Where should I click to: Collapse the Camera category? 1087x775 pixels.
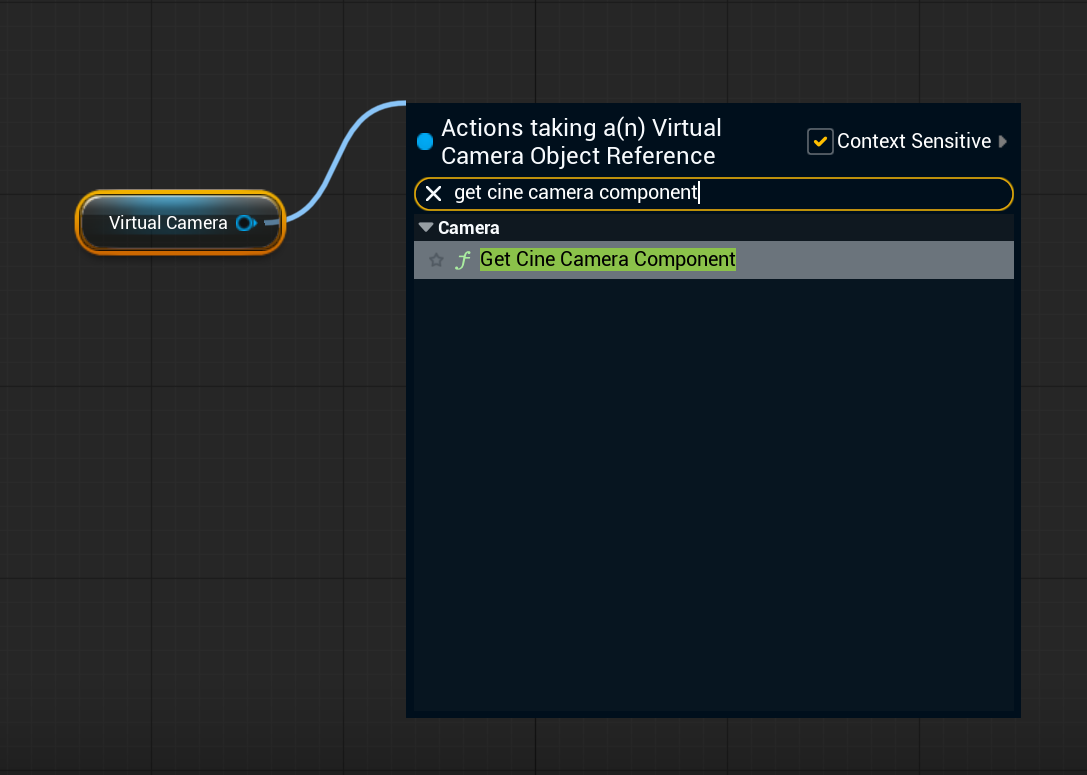(426, 227)
